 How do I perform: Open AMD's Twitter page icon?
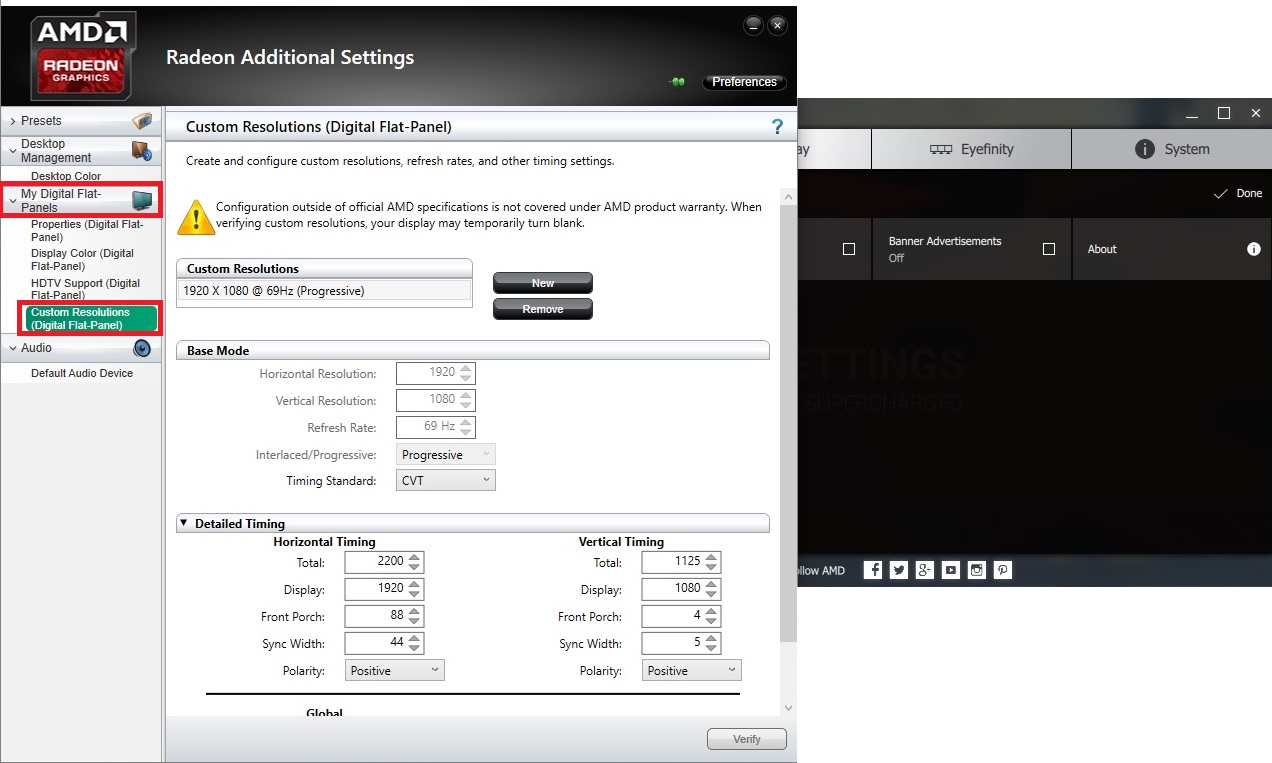[x=899, y=570]
